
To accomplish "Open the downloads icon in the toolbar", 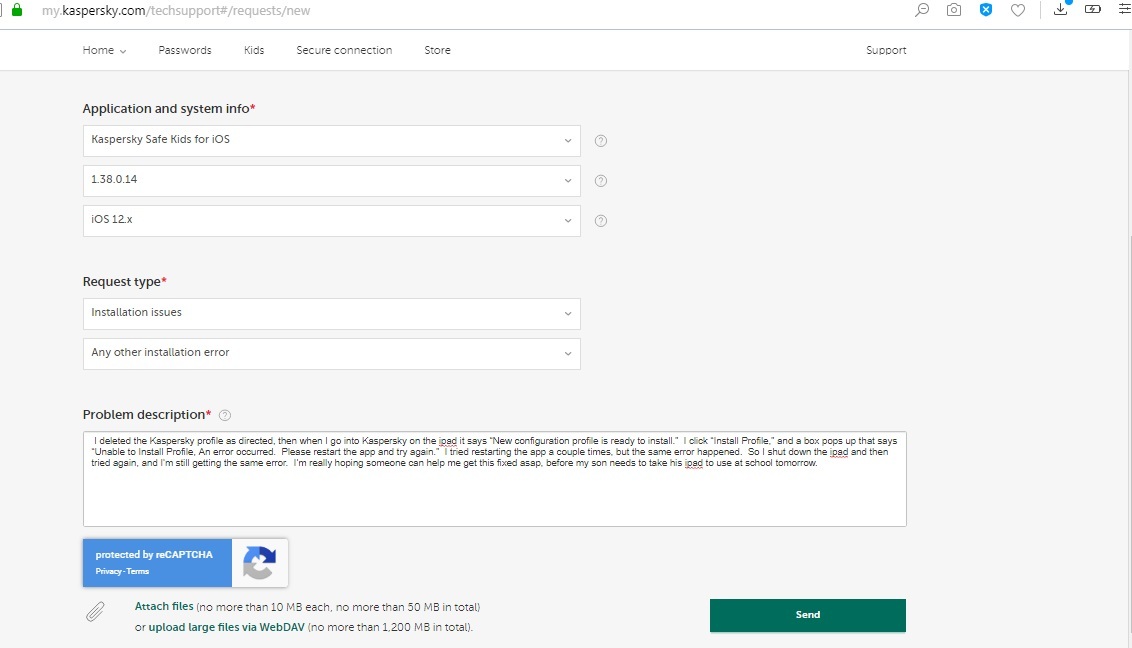I will (1061, 9).
